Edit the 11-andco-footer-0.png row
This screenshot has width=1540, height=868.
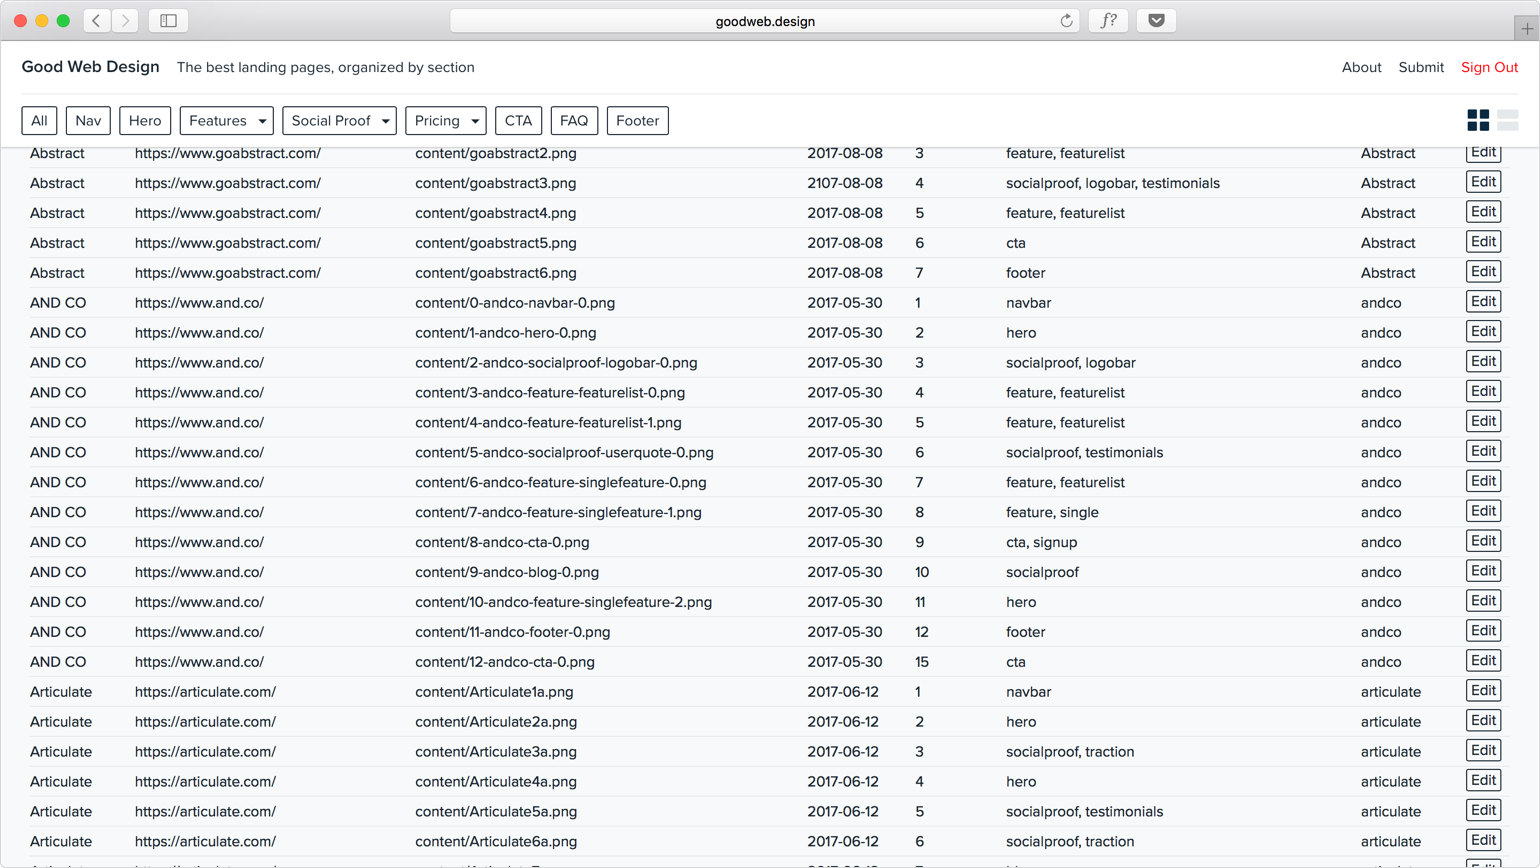1483,631
